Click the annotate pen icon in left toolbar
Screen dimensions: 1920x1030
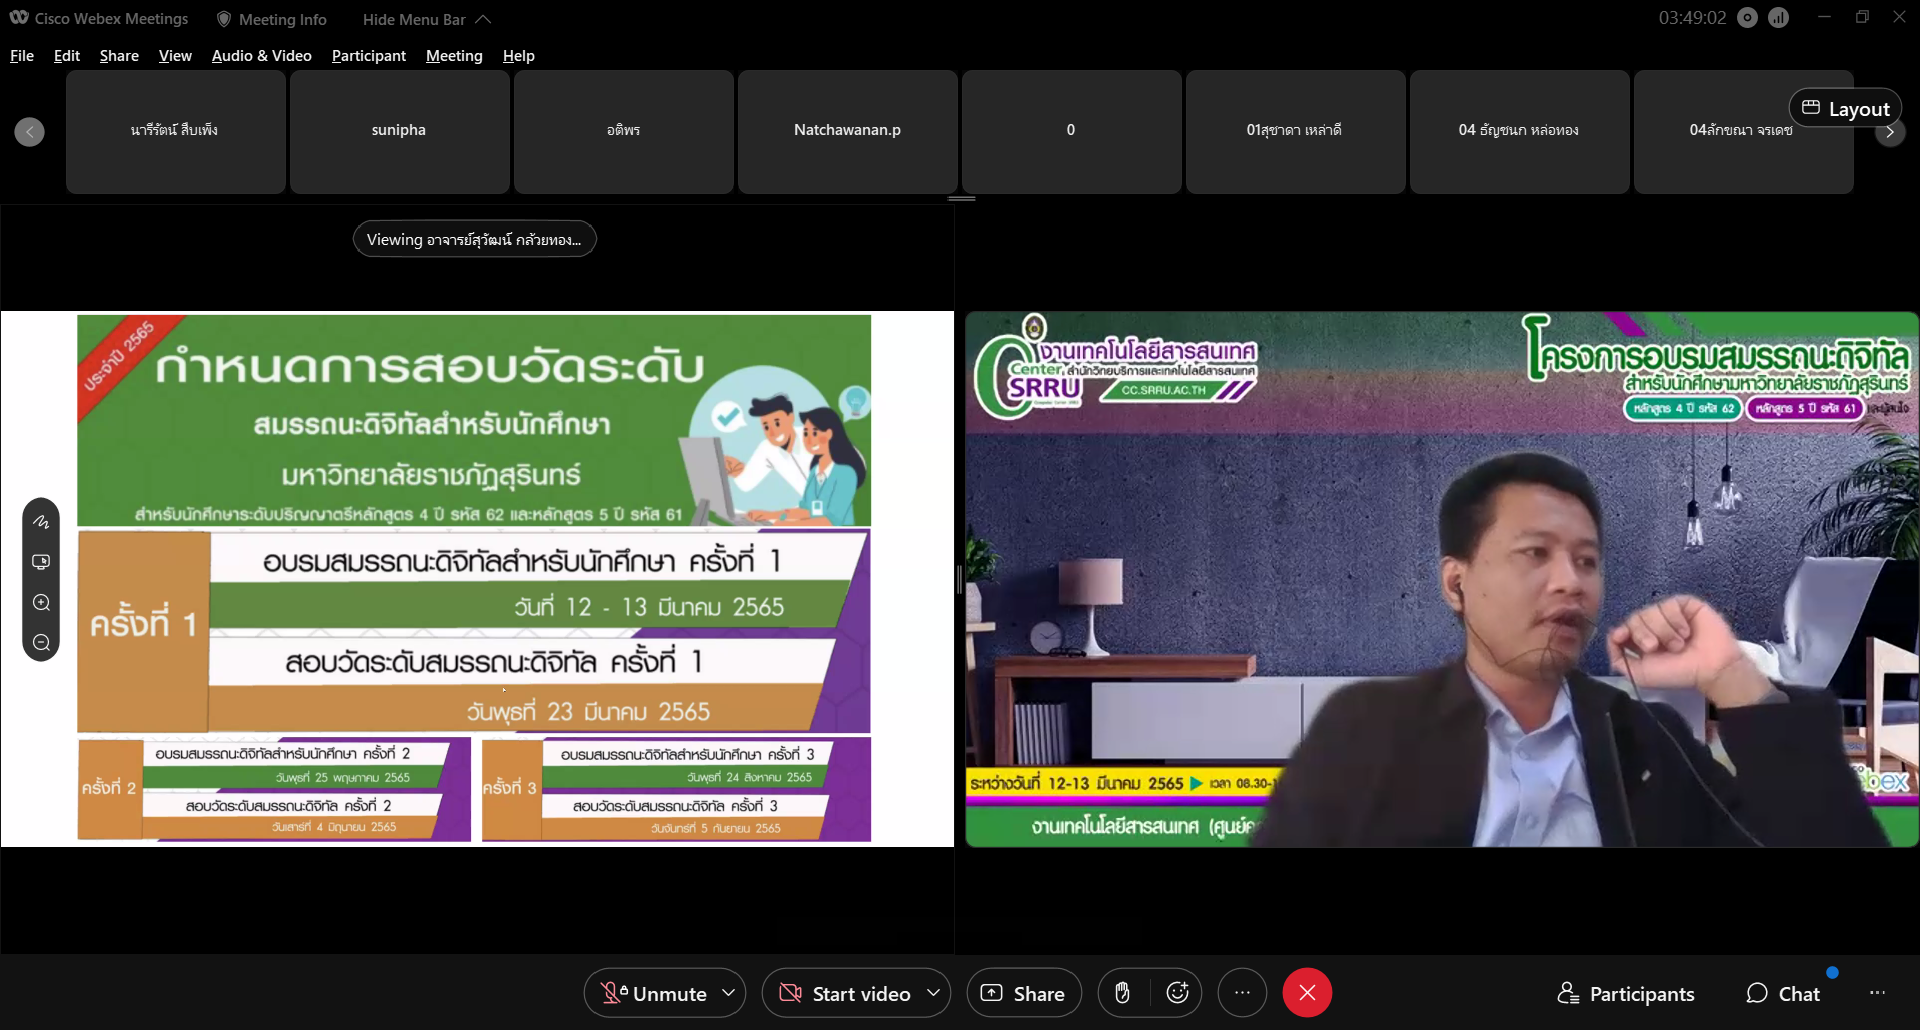click(x=41, y=522)
